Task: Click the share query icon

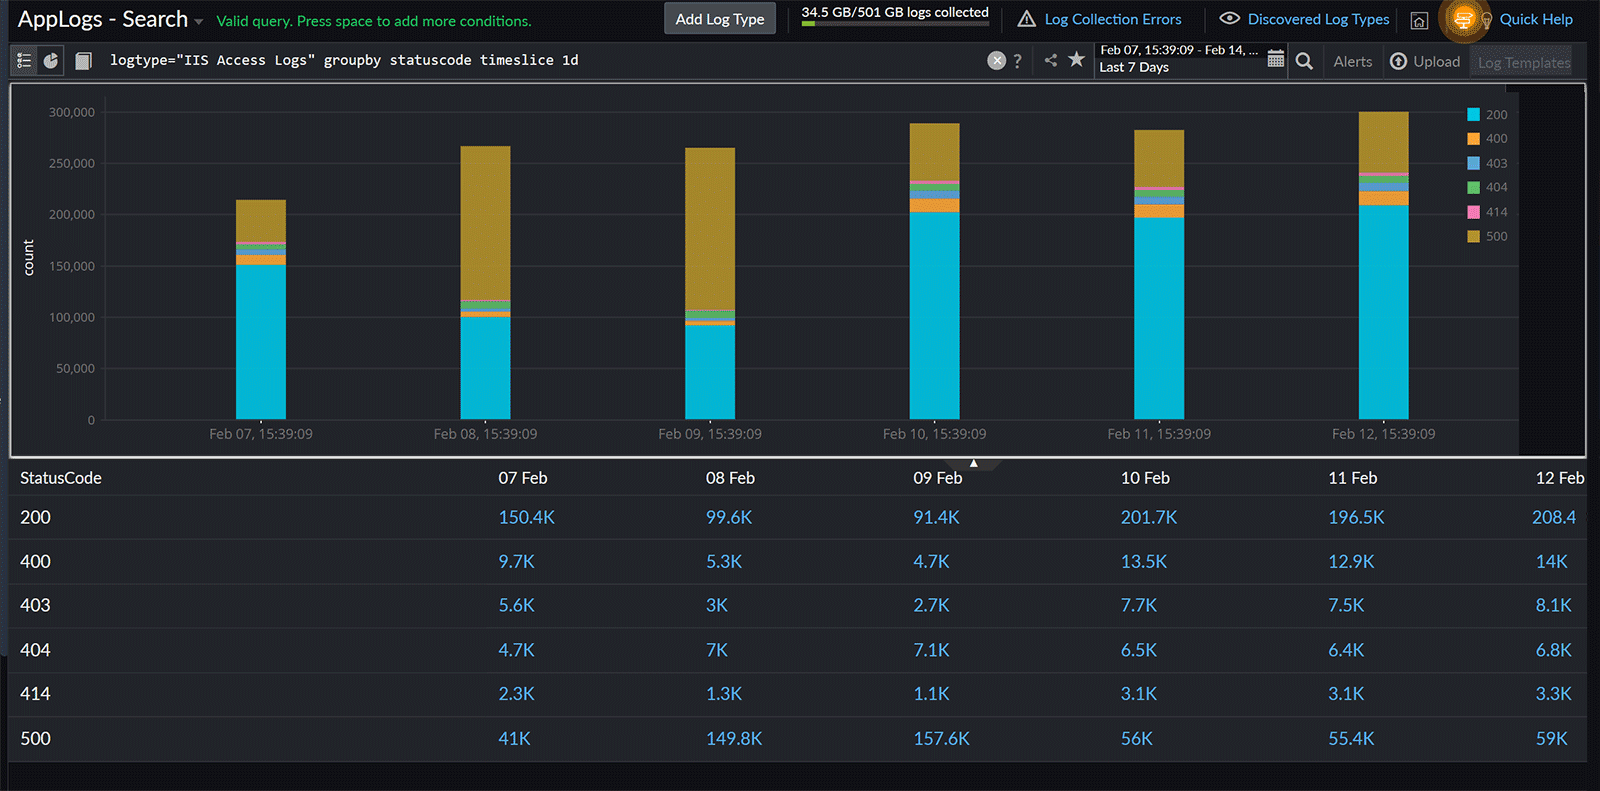Action: point(1050,61)
